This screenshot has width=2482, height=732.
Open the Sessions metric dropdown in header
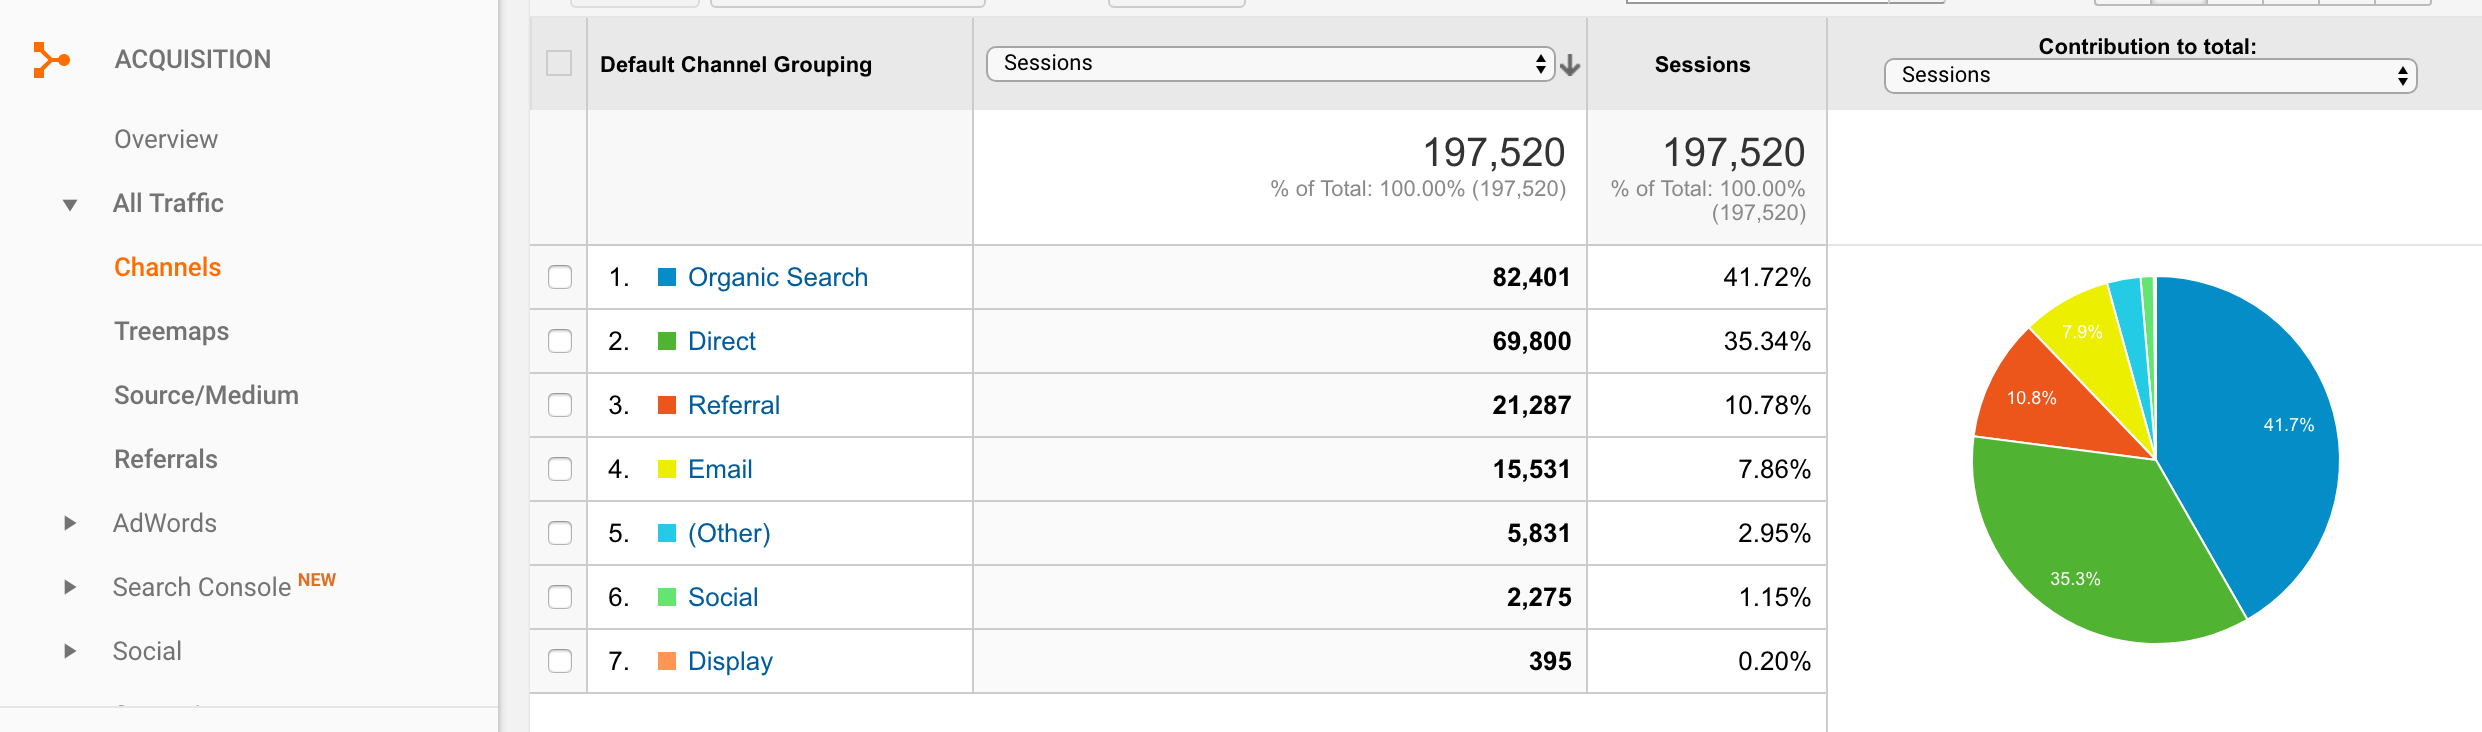pyautogui.click(x=1270, y=64)
